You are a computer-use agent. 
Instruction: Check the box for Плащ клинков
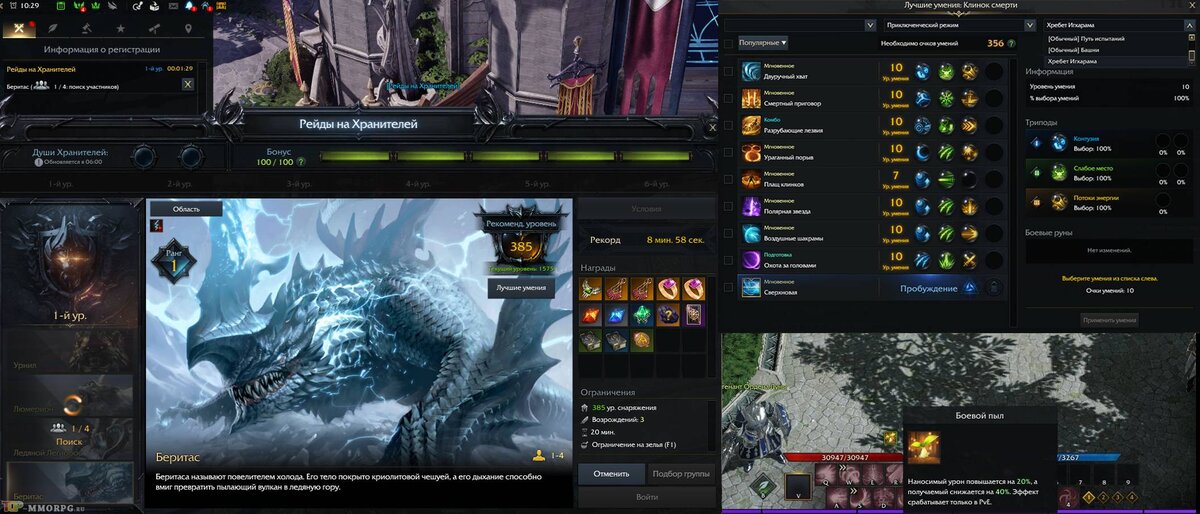pos(728,180)
